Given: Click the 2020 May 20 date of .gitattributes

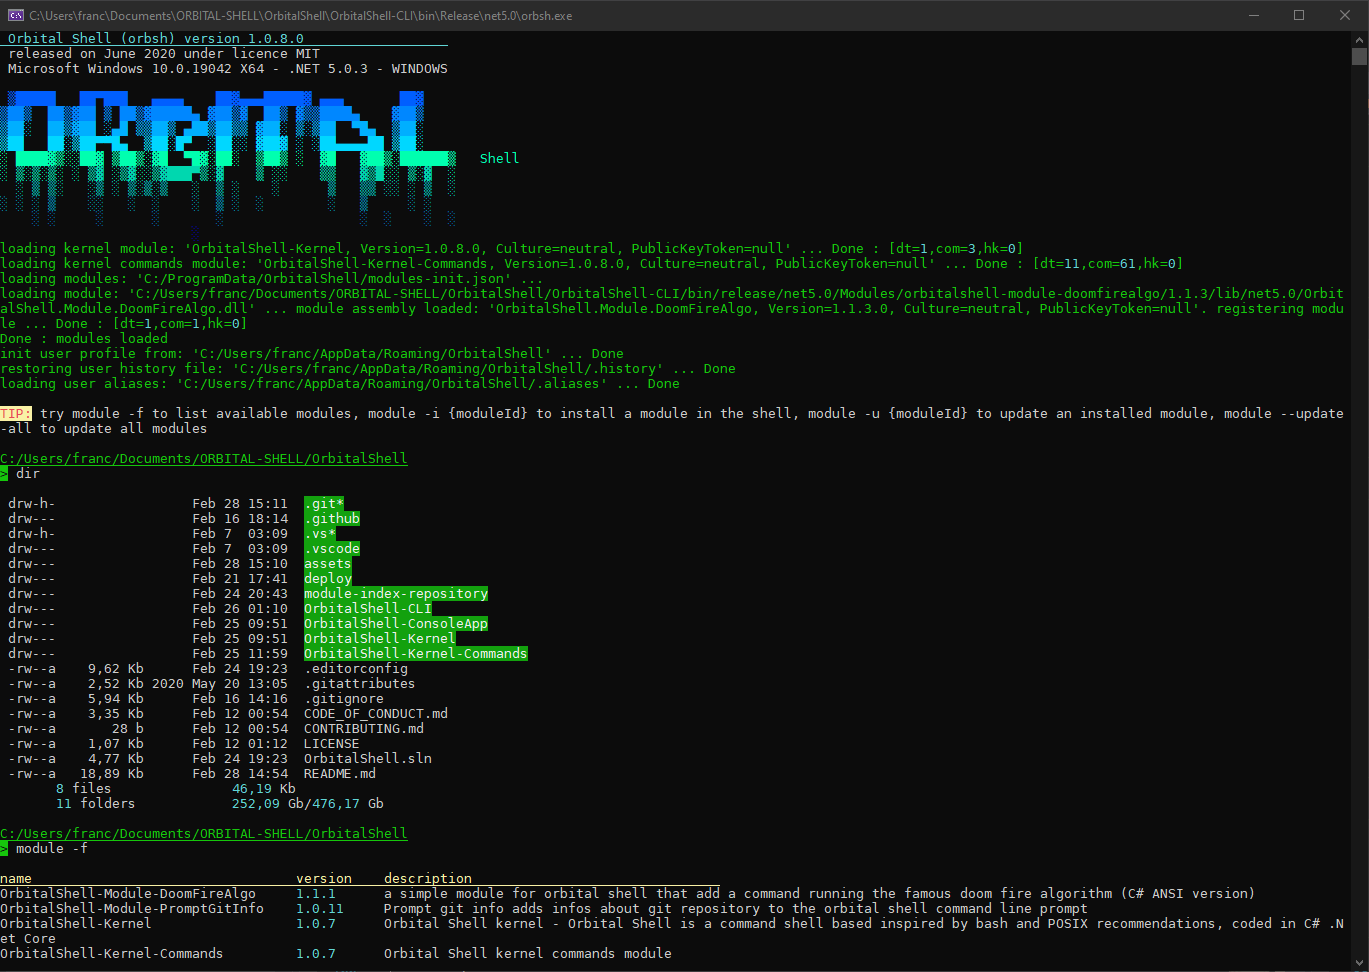Looking at the screenshot, I should [220, 683].
